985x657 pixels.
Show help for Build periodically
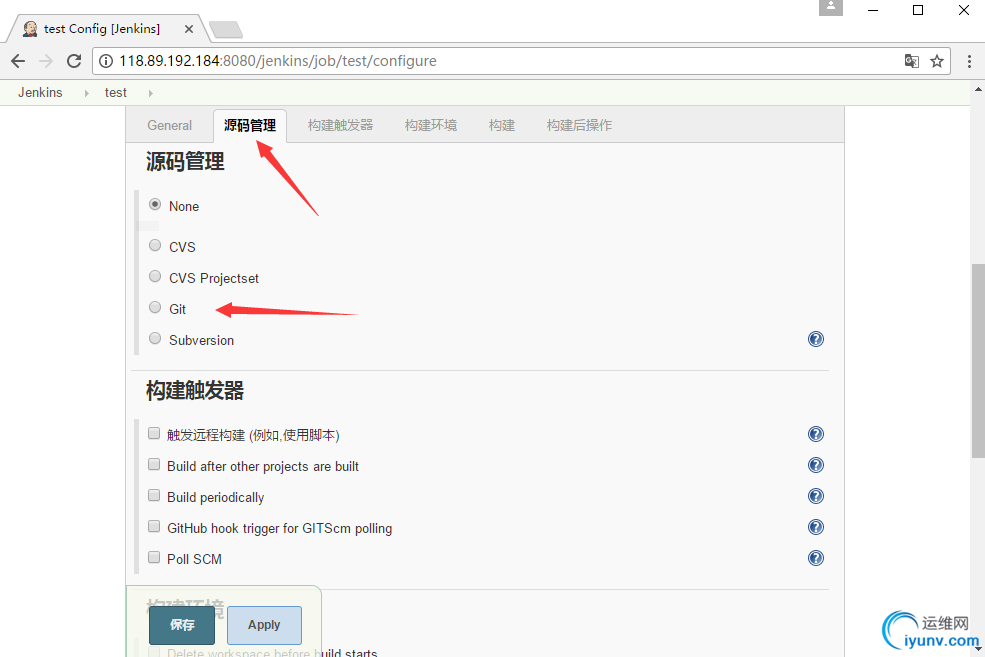point(815,496)
